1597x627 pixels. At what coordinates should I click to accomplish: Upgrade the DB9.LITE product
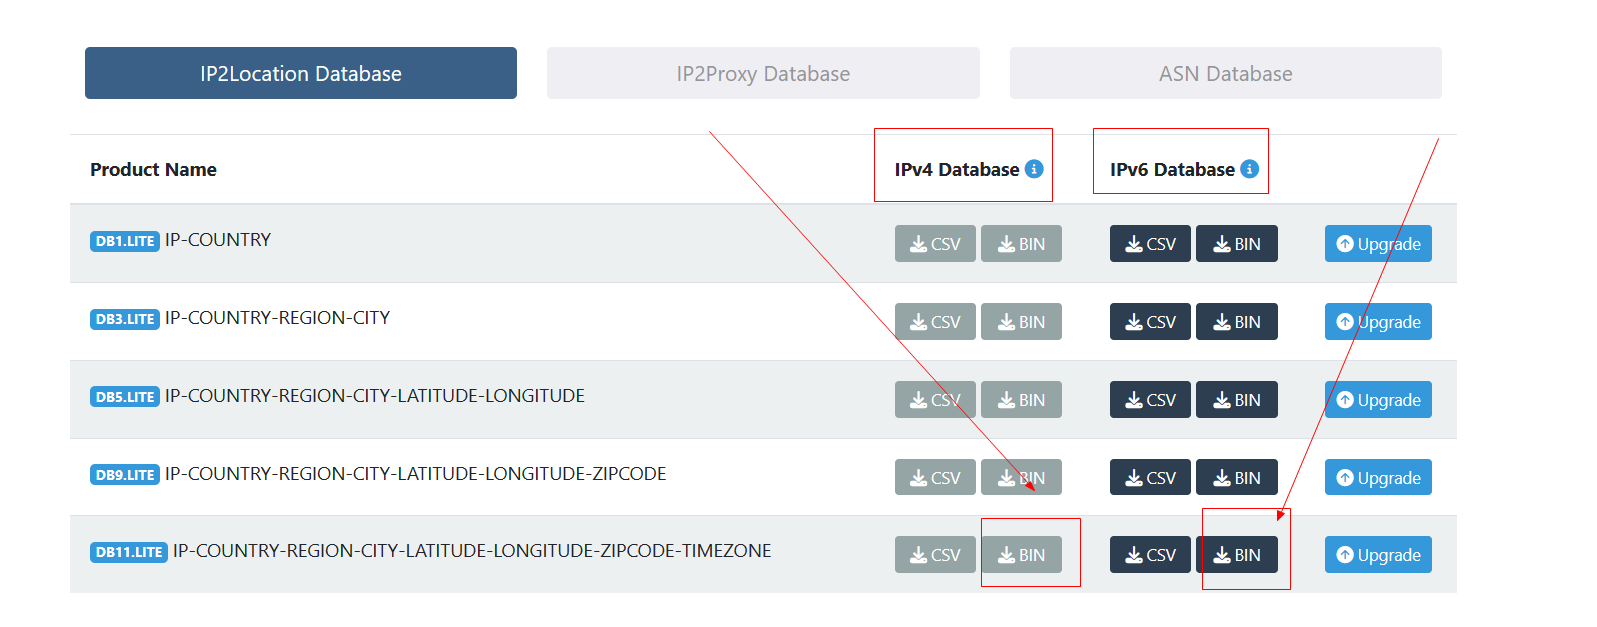click(x=1378, y=477)
